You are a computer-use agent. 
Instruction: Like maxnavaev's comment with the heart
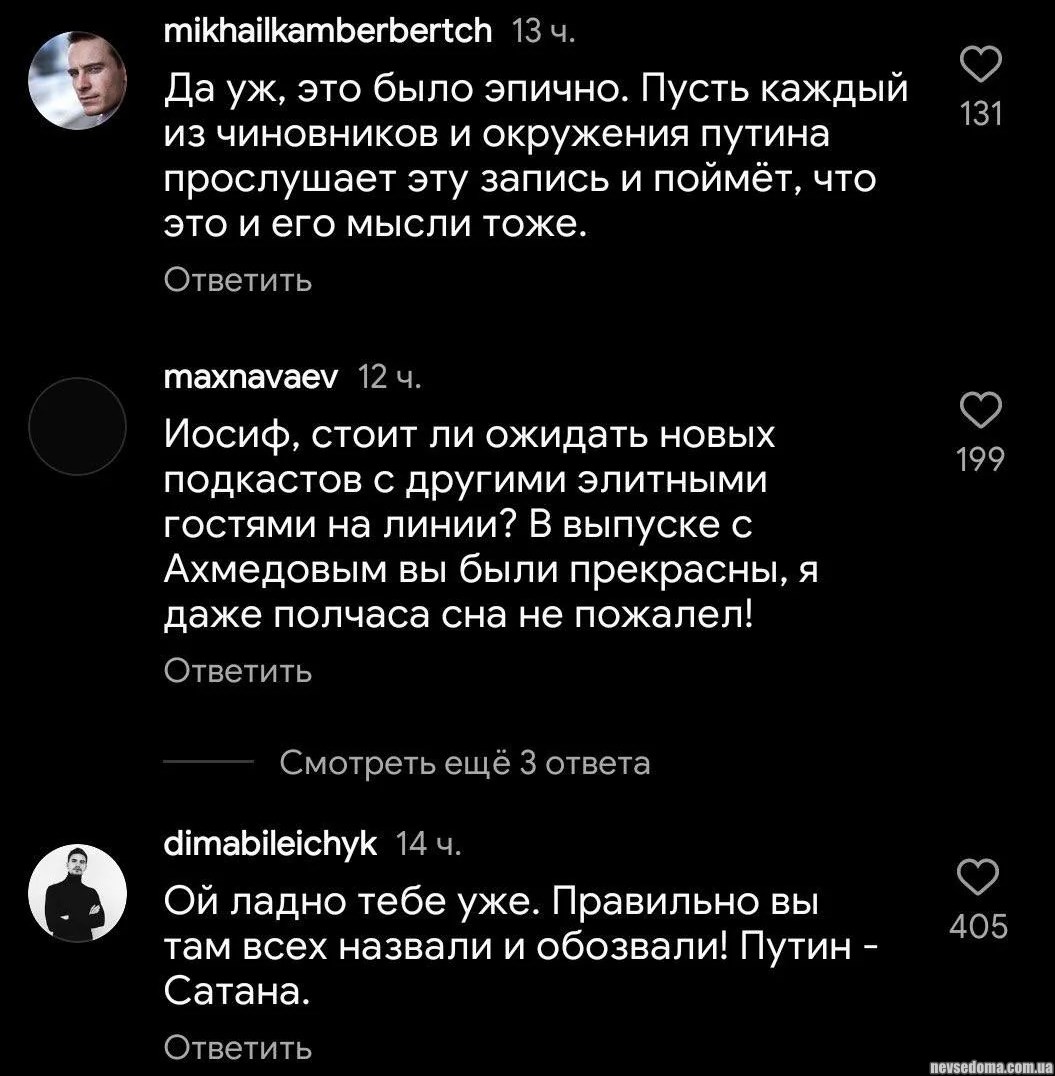point(980,410)
